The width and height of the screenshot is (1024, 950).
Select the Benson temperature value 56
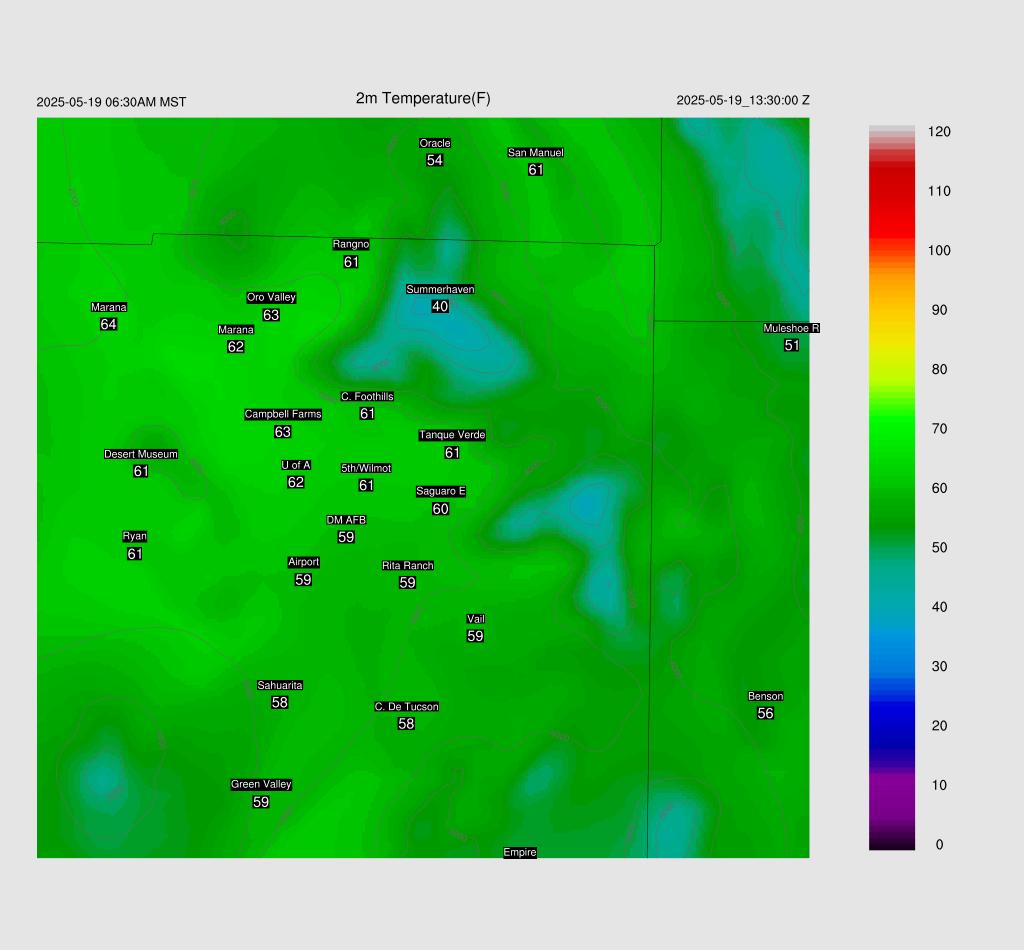click(x=765, y=713)
